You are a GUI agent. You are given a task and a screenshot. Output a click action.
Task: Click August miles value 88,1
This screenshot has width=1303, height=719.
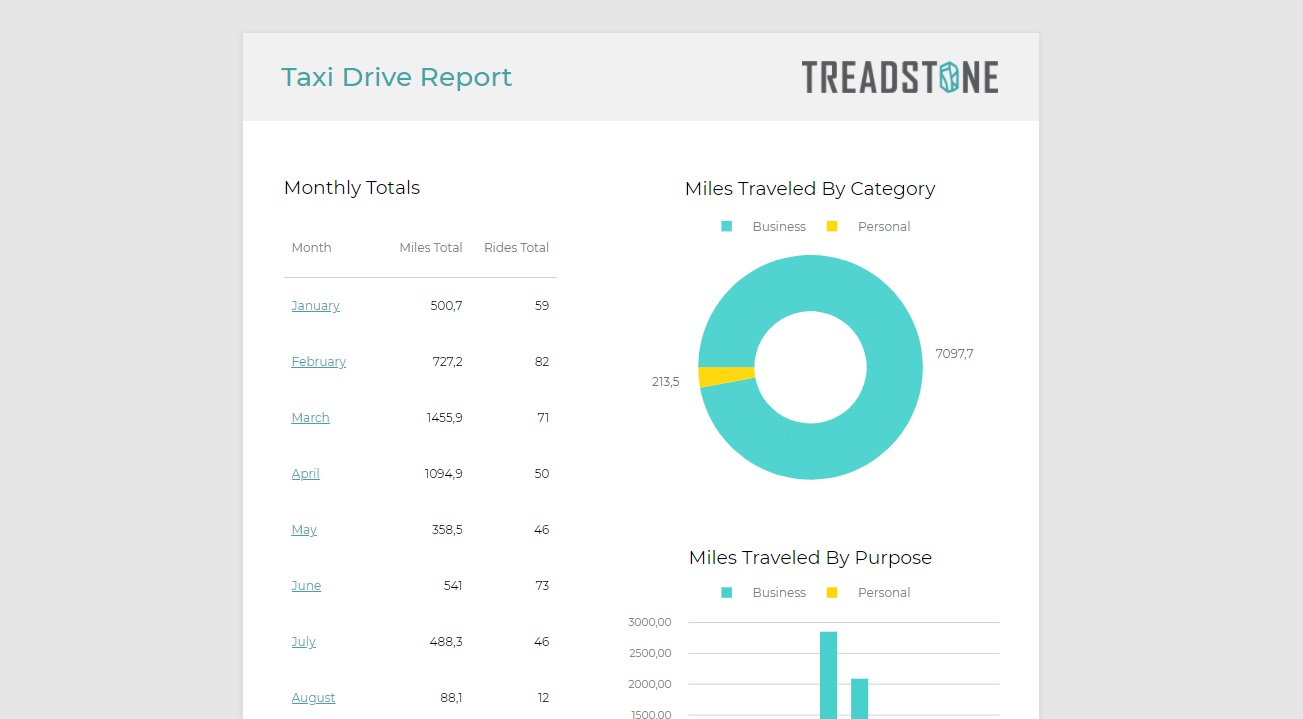click(451, 698)
